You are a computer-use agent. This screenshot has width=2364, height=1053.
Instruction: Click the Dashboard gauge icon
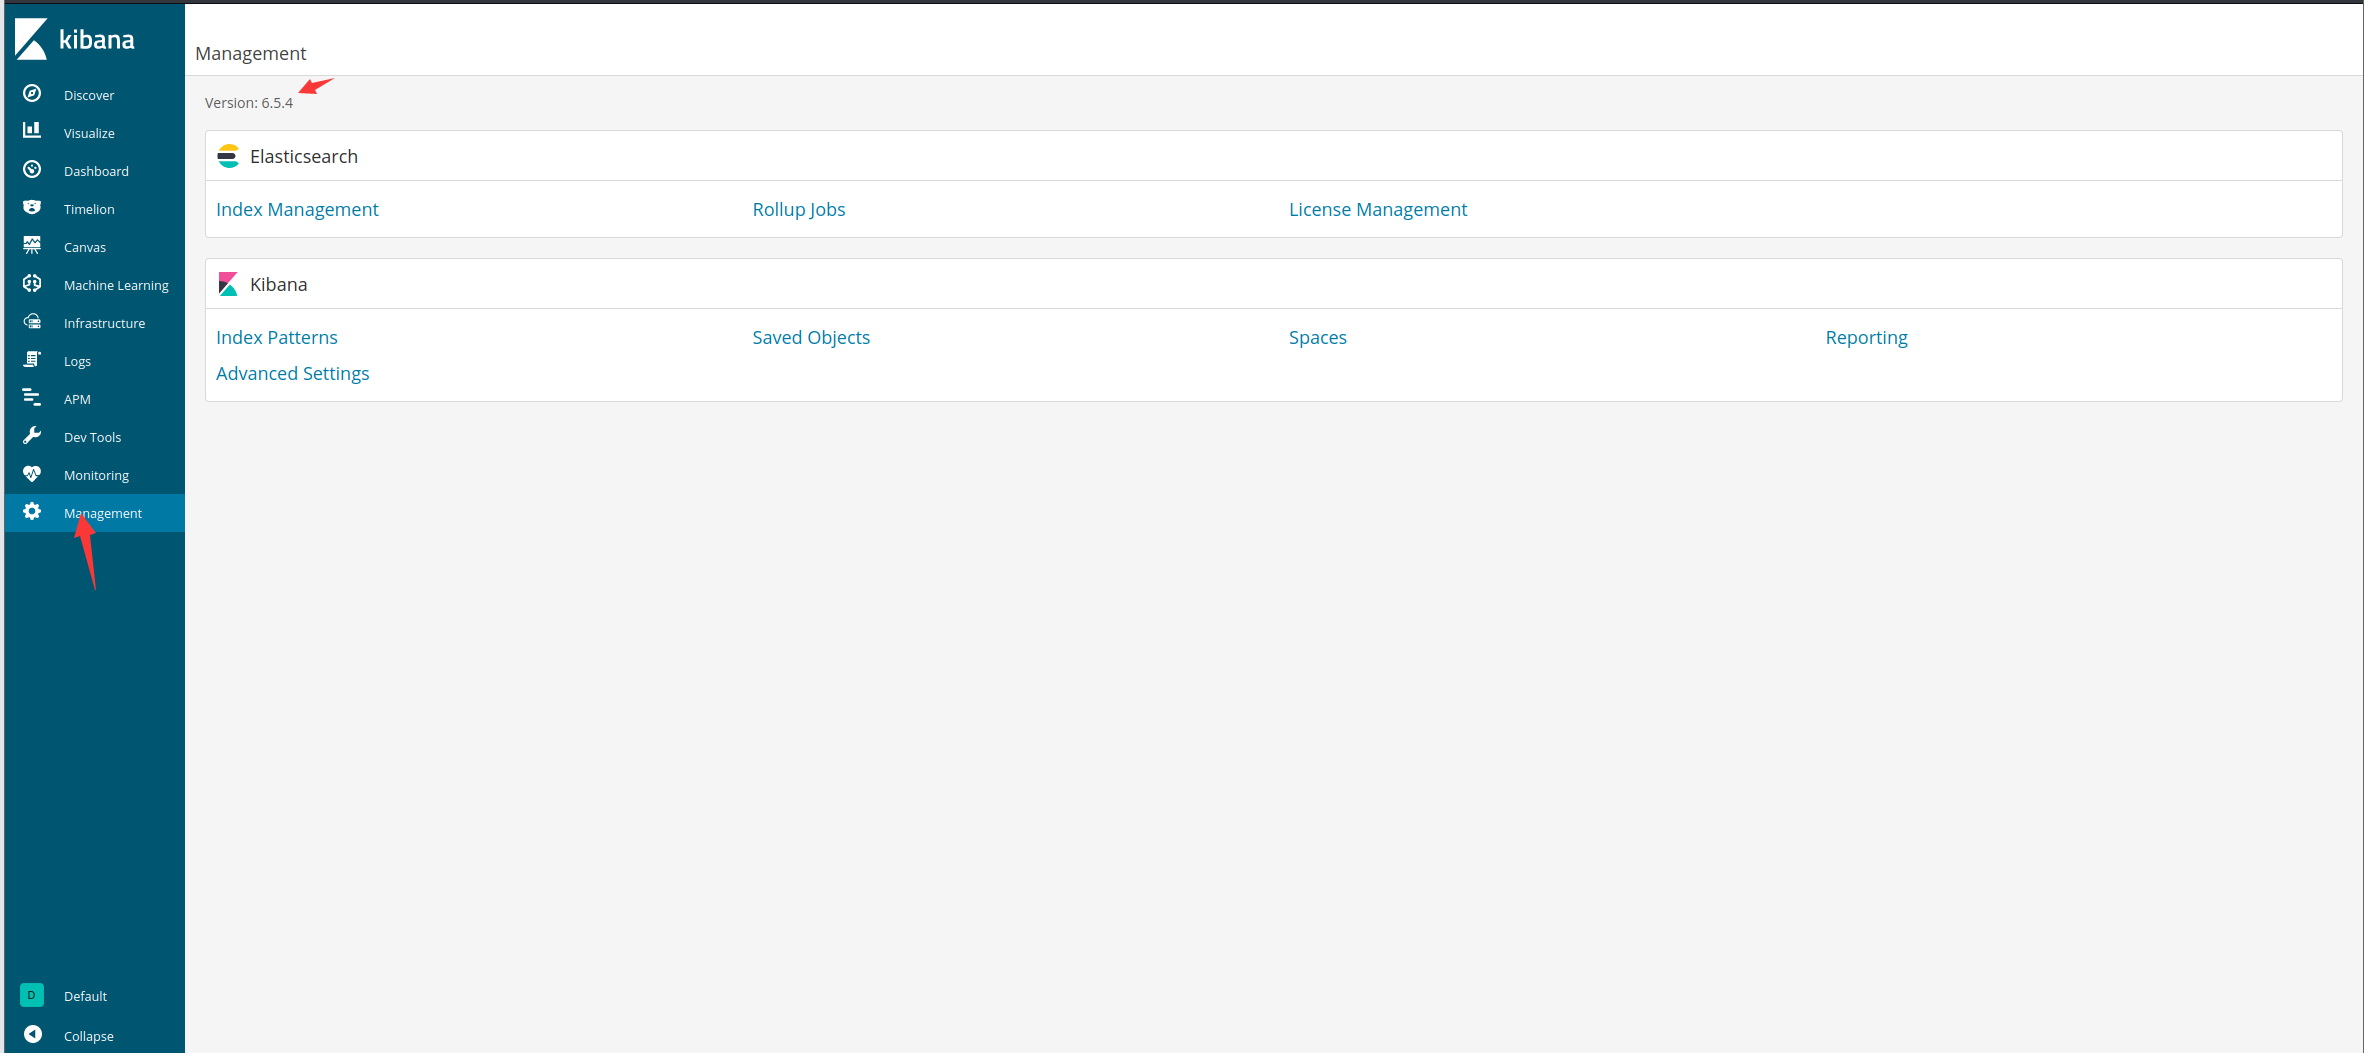click(32, 170)
